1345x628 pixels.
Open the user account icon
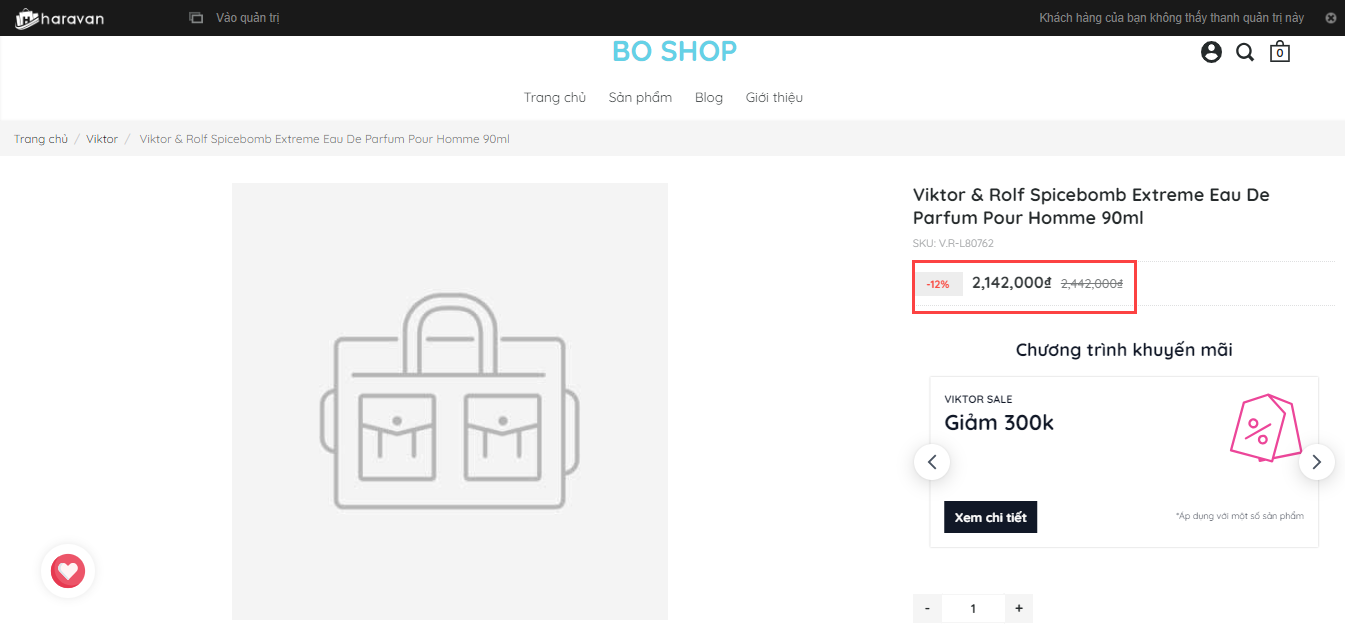(x=1211, y=52)
